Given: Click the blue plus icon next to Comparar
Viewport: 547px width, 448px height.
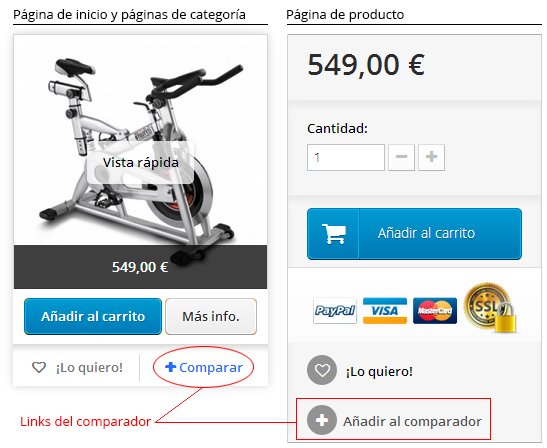Looking at the screenshot, I should 170,367.
